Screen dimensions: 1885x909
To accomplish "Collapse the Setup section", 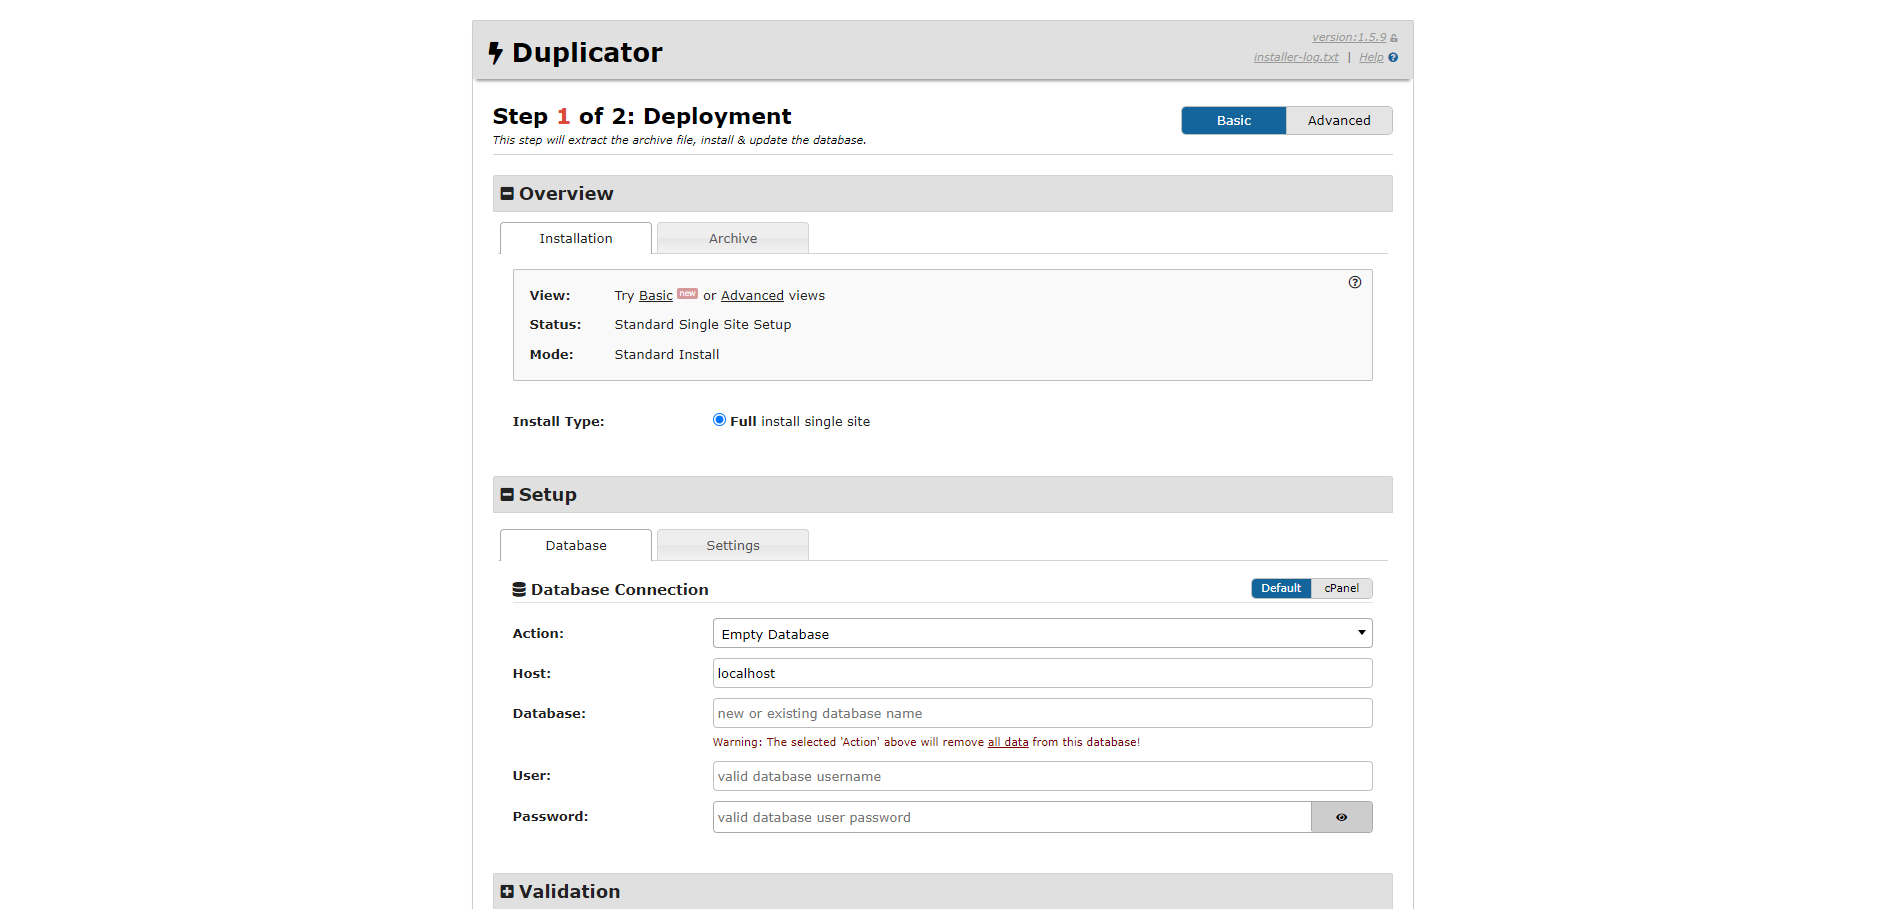I will [x=507, y=495].
